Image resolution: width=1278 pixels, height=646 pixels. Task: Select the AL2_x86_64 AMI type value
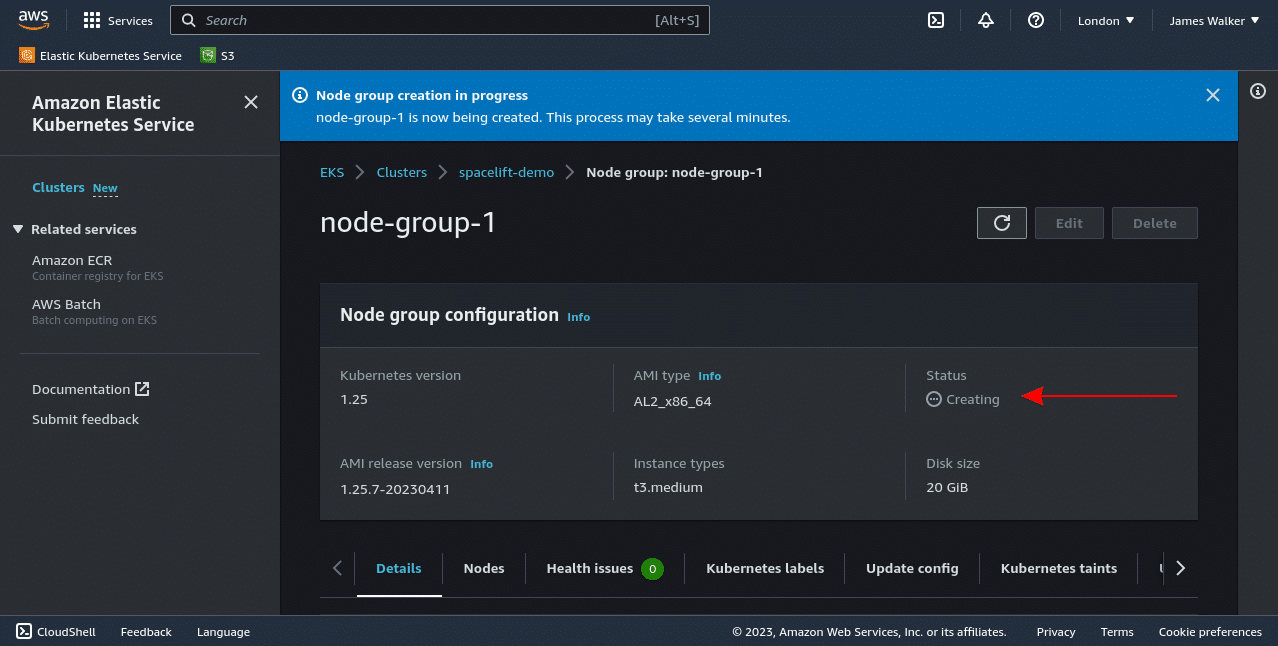[672, 401]
